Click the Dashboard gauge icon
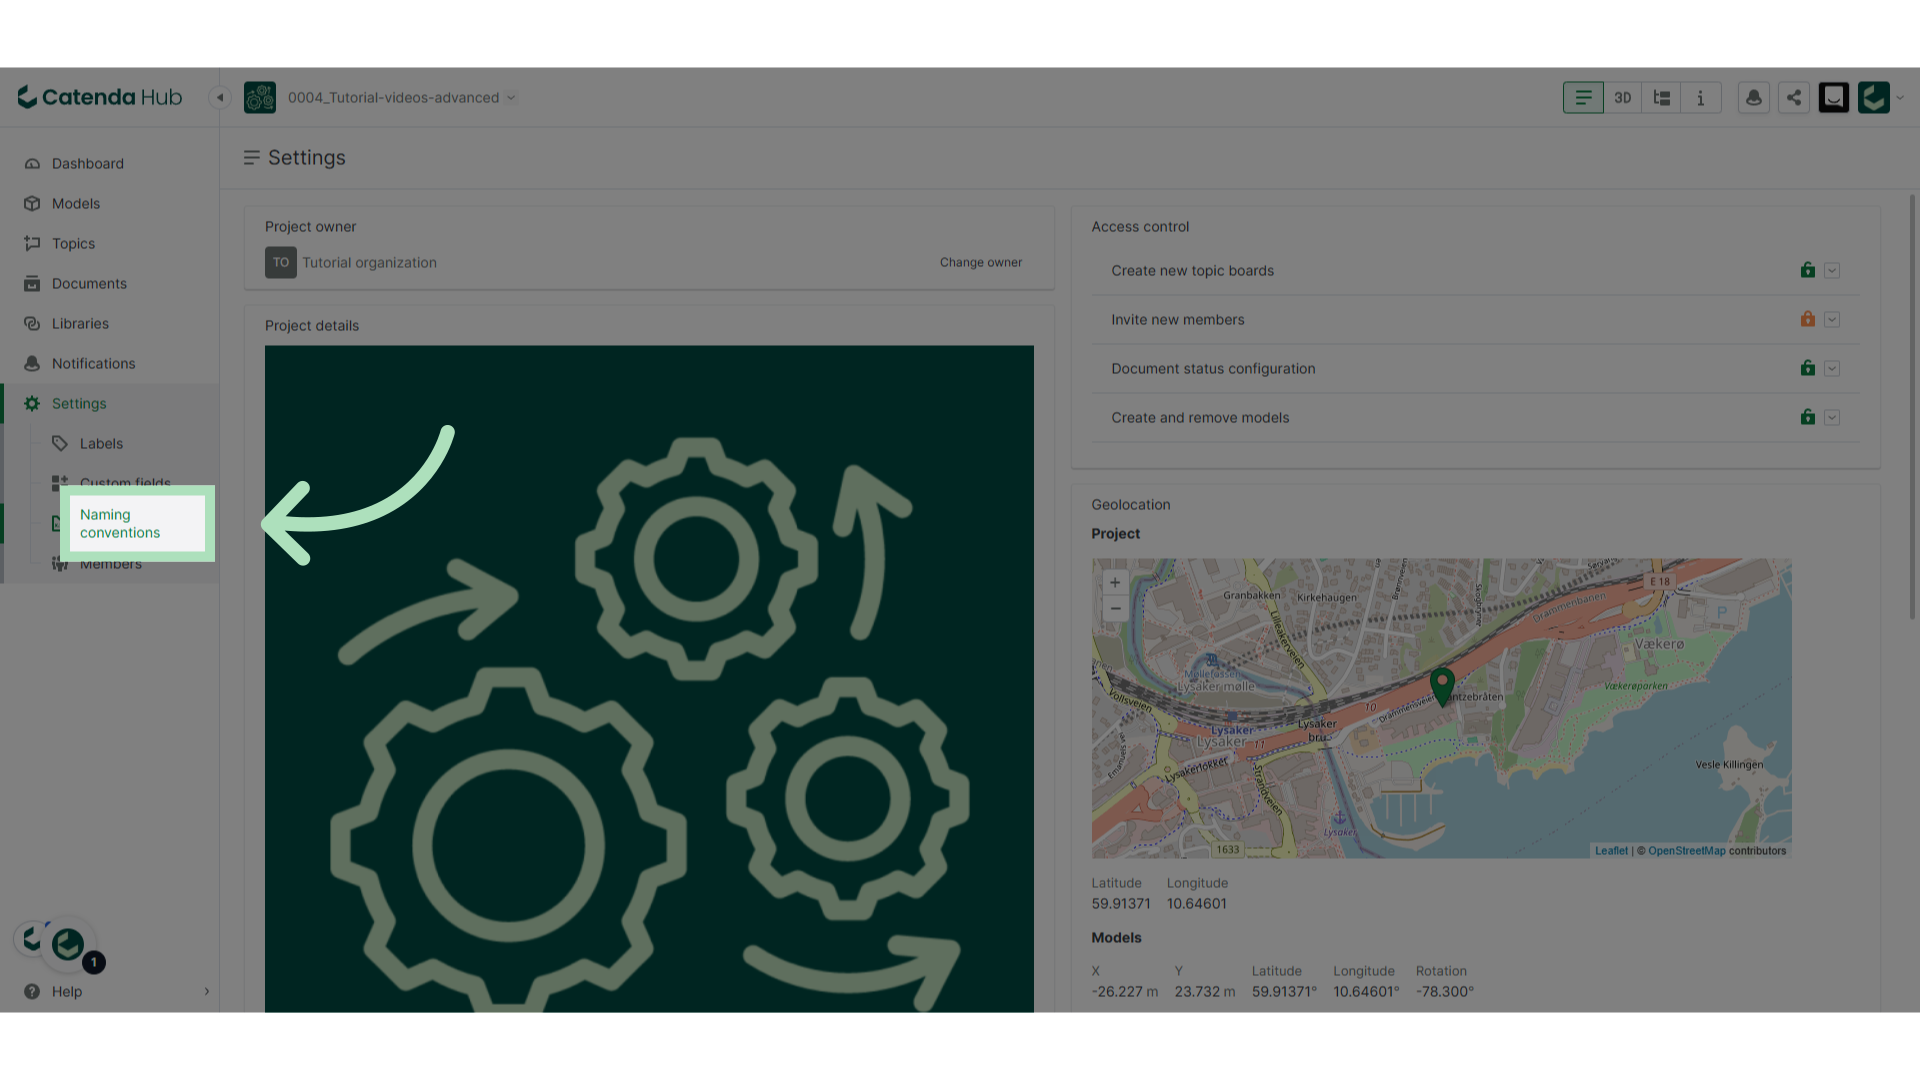The width and height of the screenshot is (1920, 1080). coord(32,164)
